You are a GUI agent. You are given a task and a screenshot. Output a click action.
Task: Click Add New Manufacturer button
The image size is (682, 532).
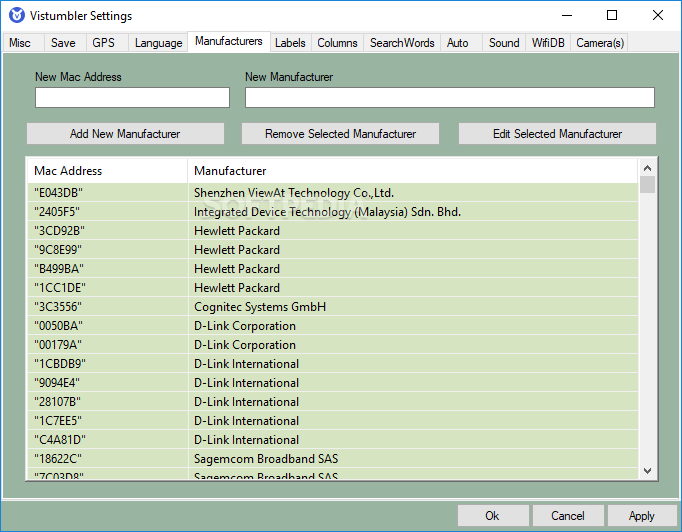point(125,134)
